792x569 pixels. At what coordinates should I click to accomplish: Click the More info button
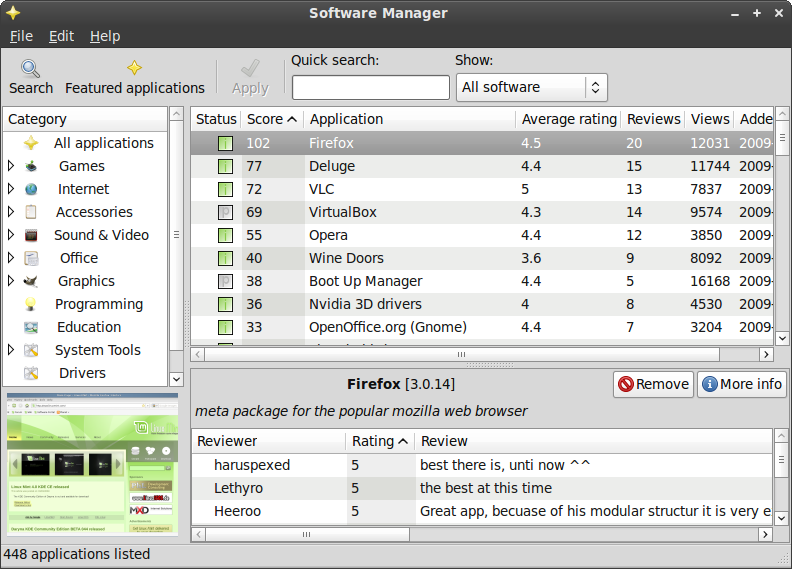(x=742, y=384)
